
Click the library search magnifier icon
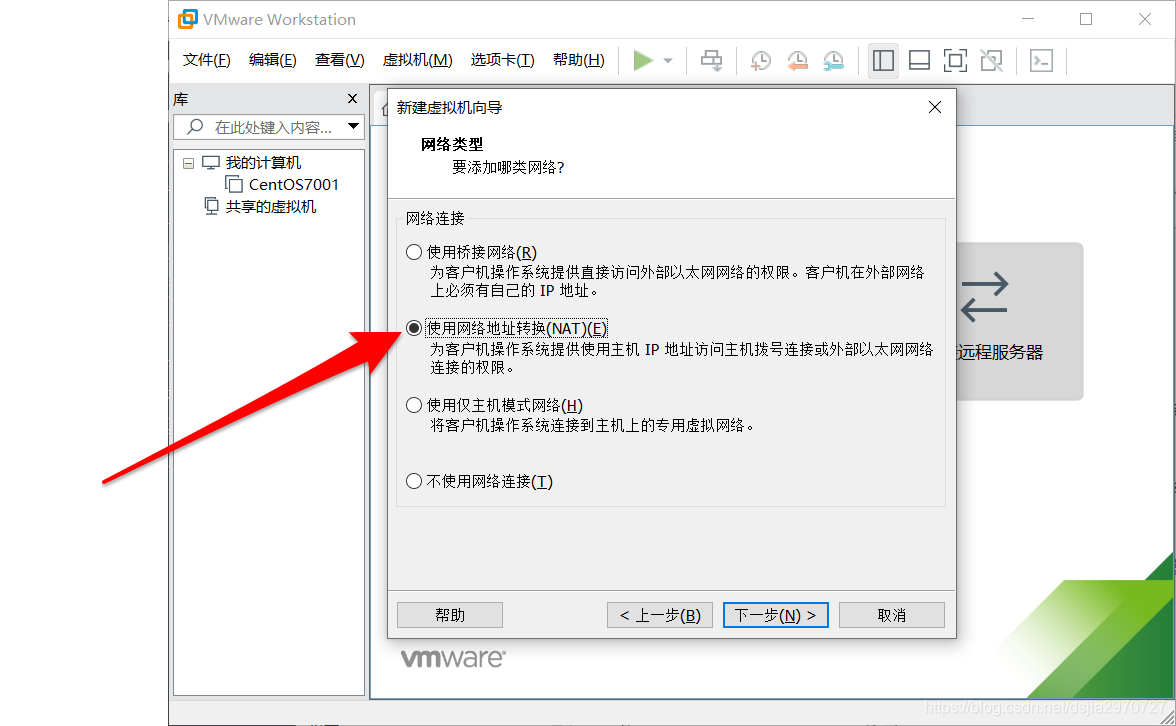195,127
